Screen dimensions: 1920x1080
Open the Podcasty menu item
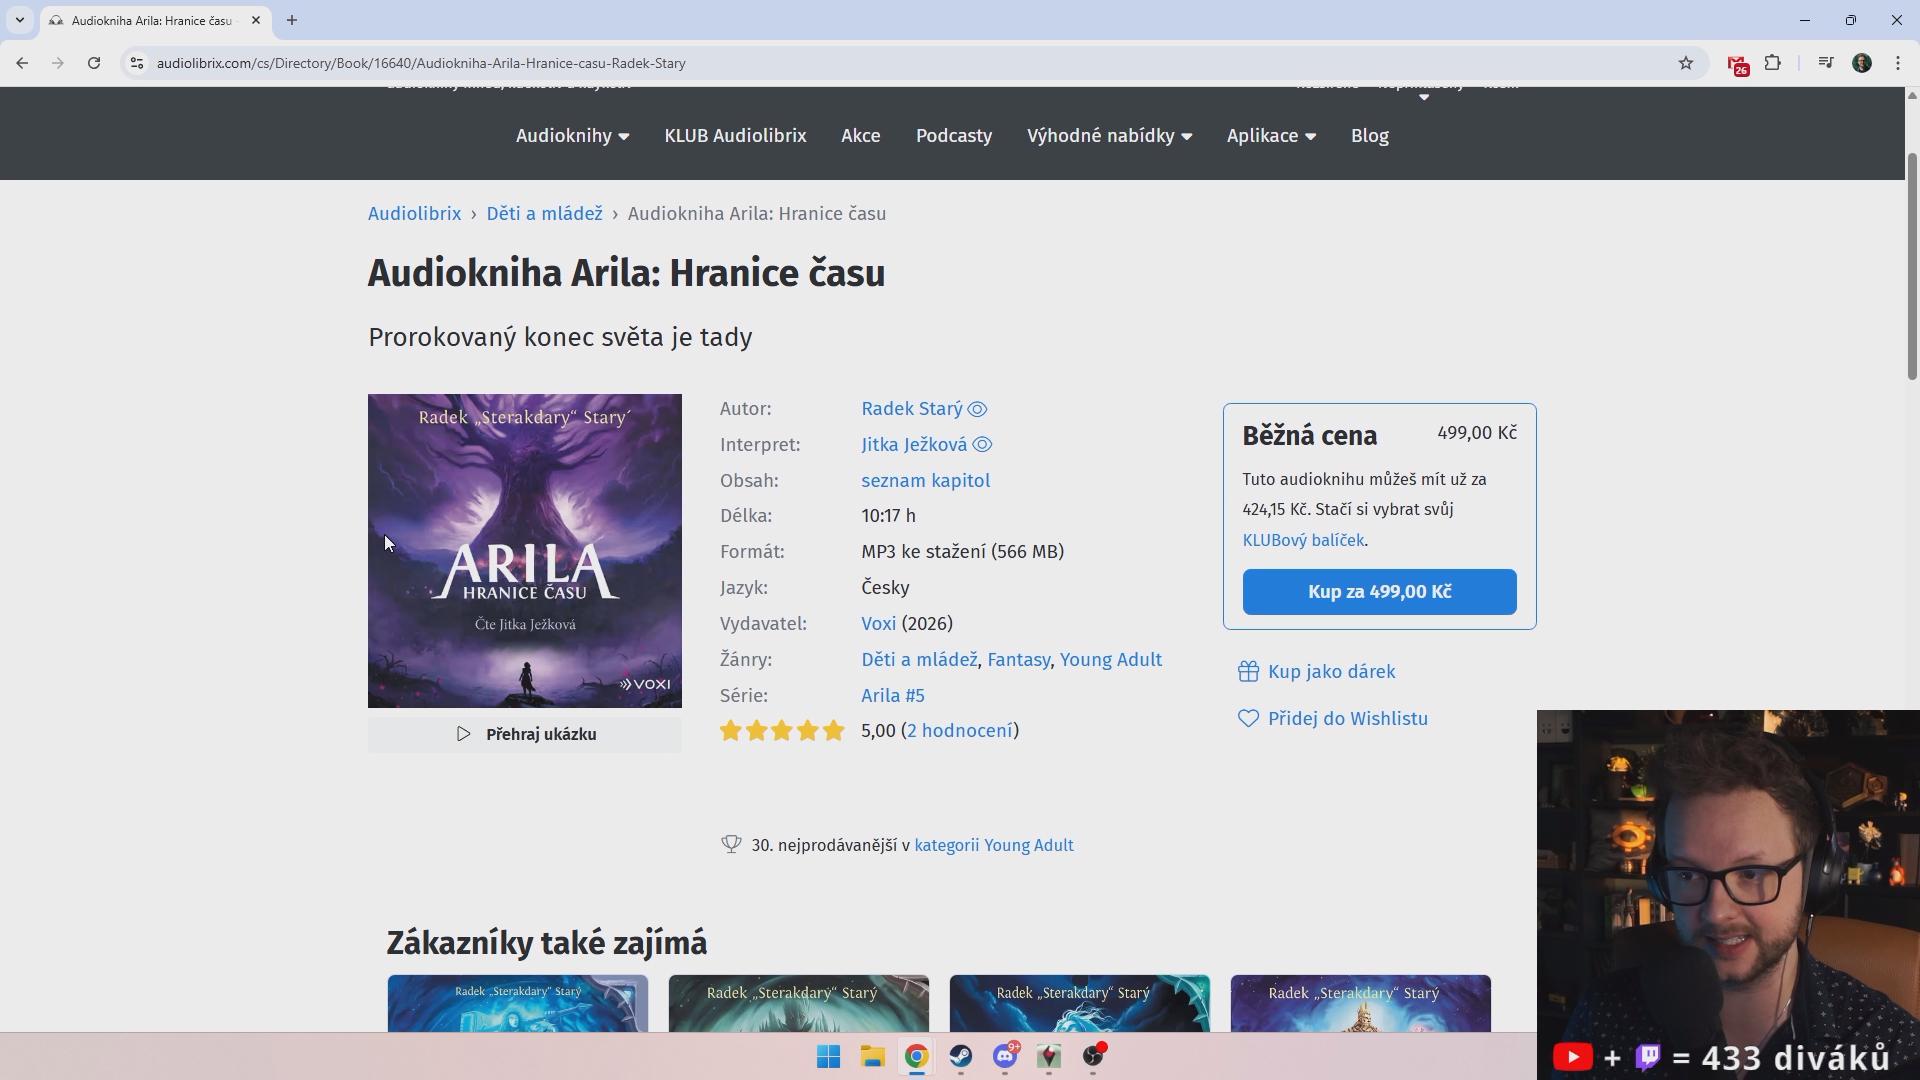[953, 136]
